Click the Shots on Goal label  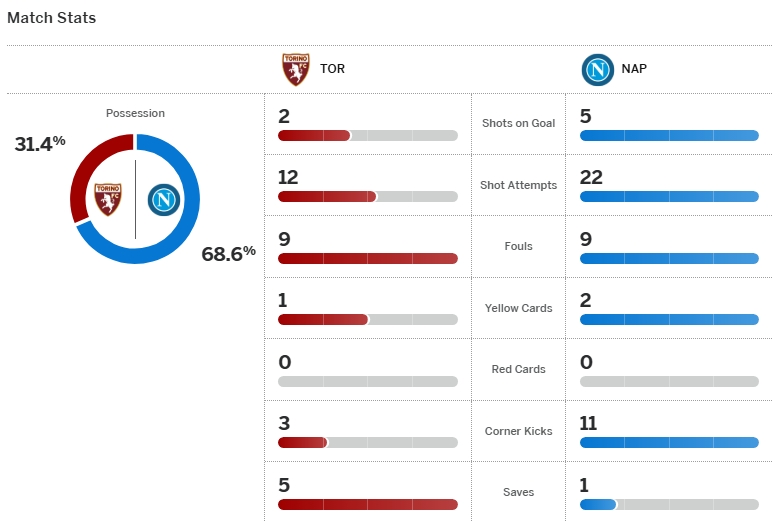tap(518, 123)
